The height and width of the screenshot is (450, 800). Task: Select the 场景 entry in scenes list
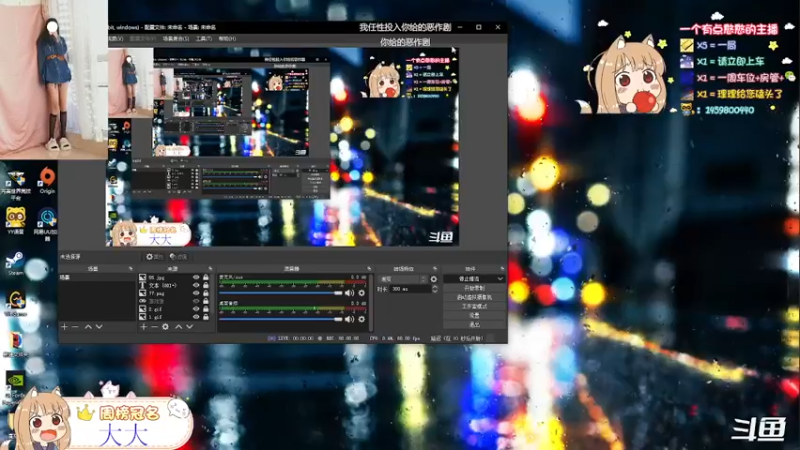(x=97, y=278)
